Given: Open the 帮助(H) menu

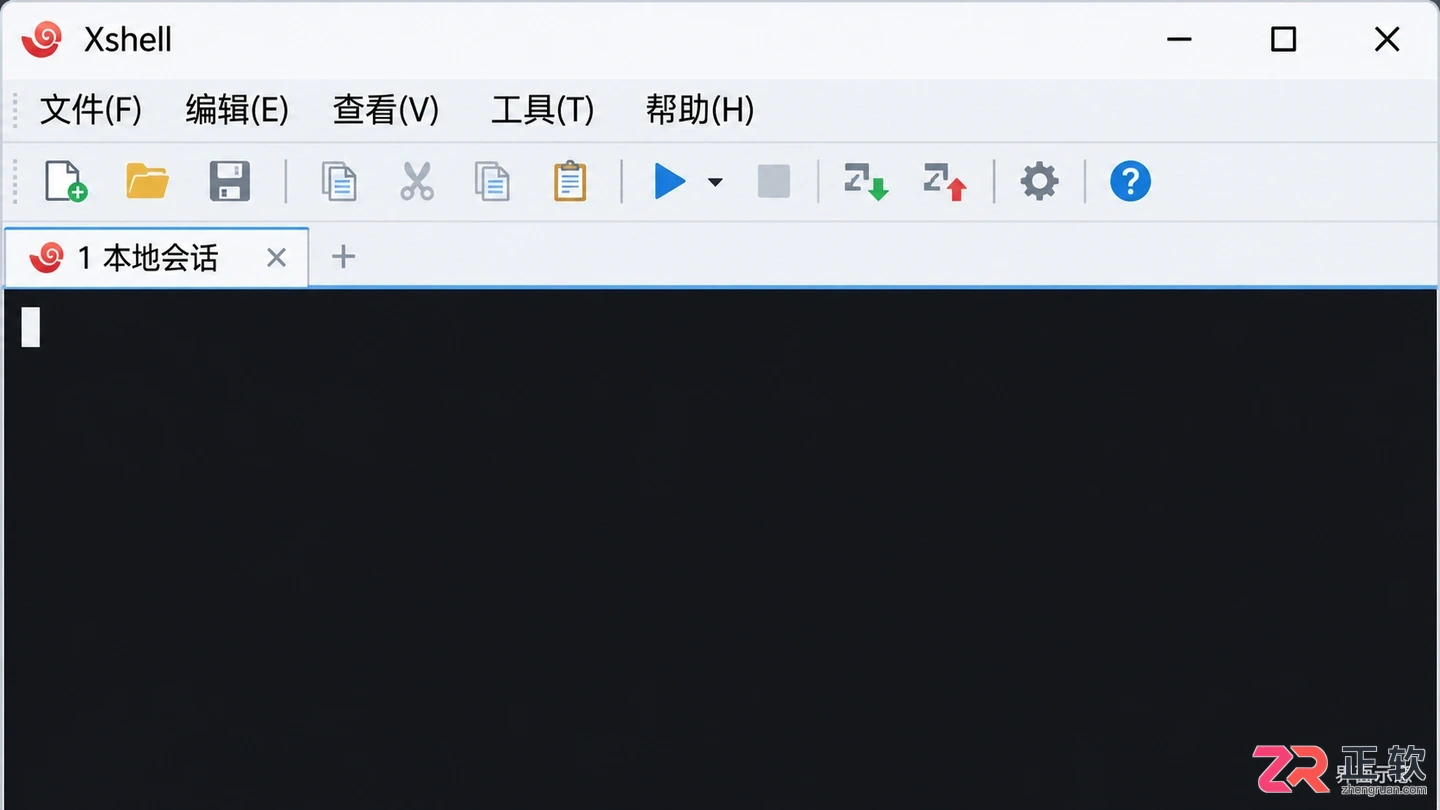Looking at the screenshot, I should tap(700, 109).
